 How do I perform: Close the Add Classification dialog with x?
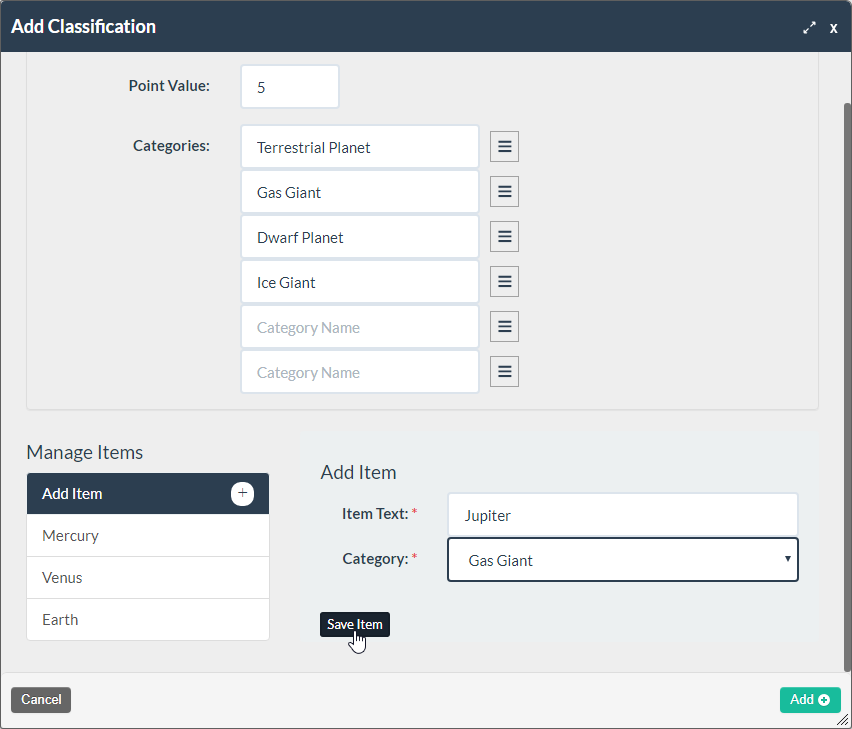tap(833, 28)
